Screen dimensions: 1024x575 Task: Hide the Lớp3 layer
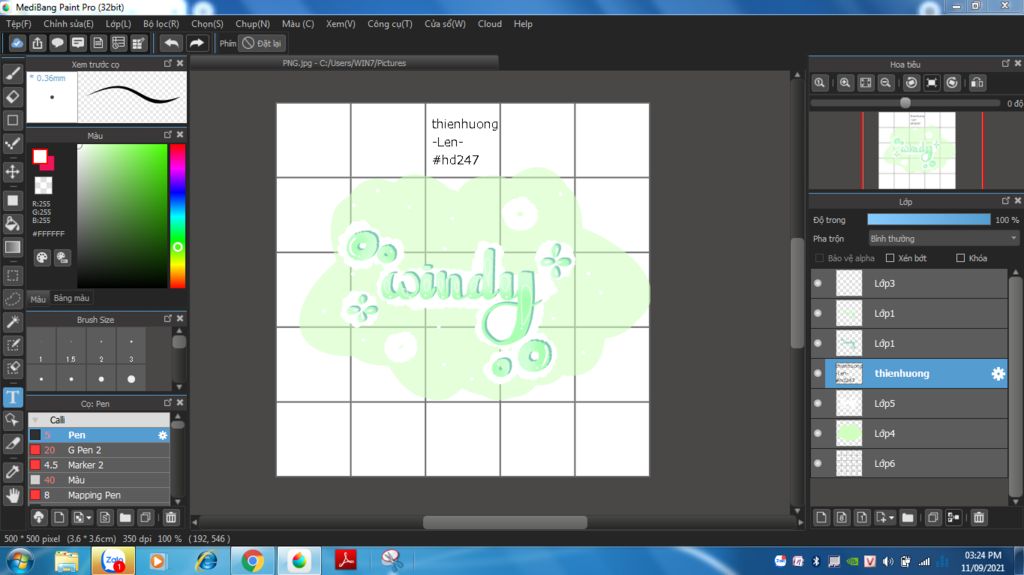[818, 284]
